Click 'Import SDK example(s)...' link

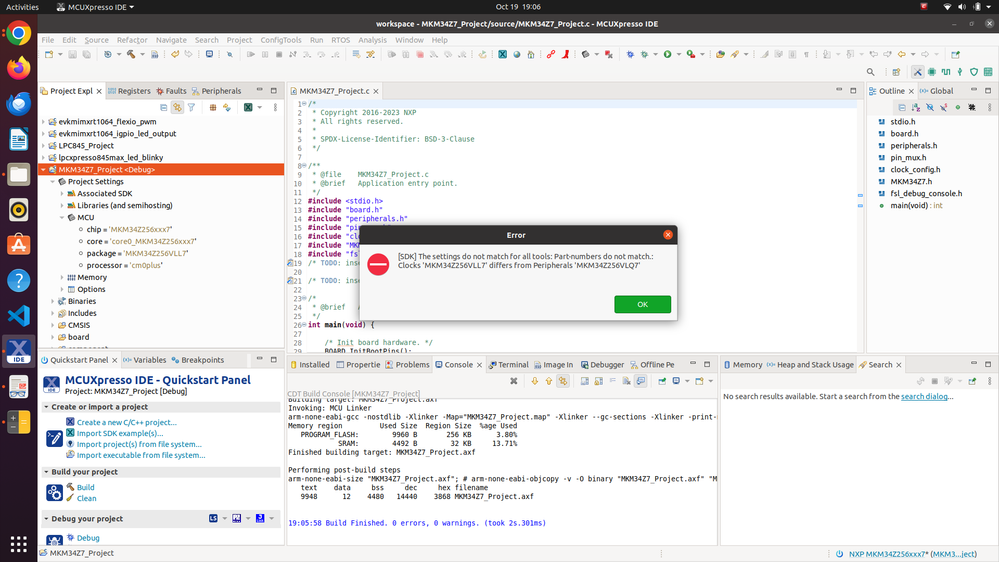[x=120, y=433]
